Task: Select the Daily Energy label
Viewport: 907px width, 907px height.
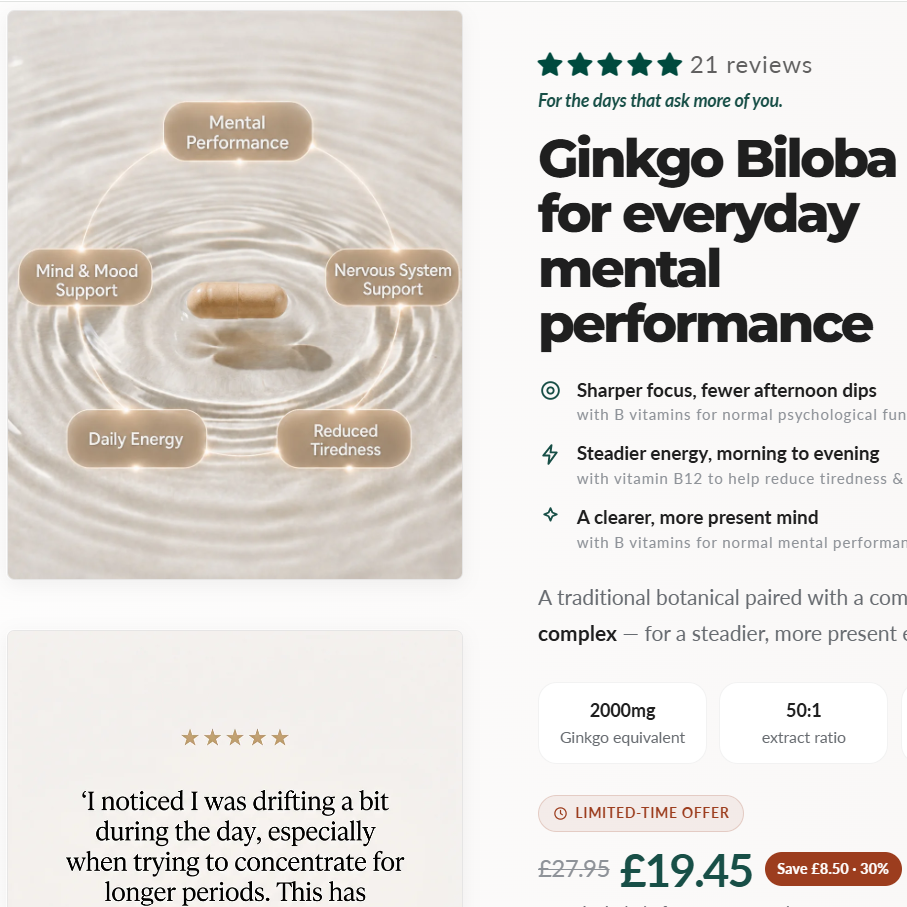Action: [x=136, y=438]
